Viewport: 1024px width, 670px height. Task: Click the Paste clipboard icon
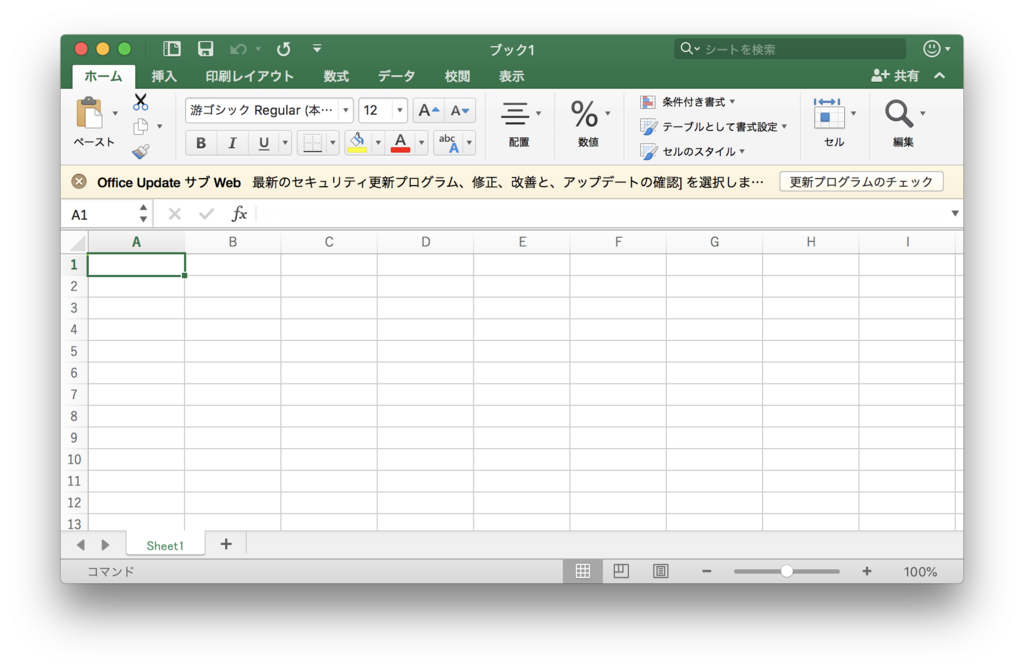tap(89, 113)
